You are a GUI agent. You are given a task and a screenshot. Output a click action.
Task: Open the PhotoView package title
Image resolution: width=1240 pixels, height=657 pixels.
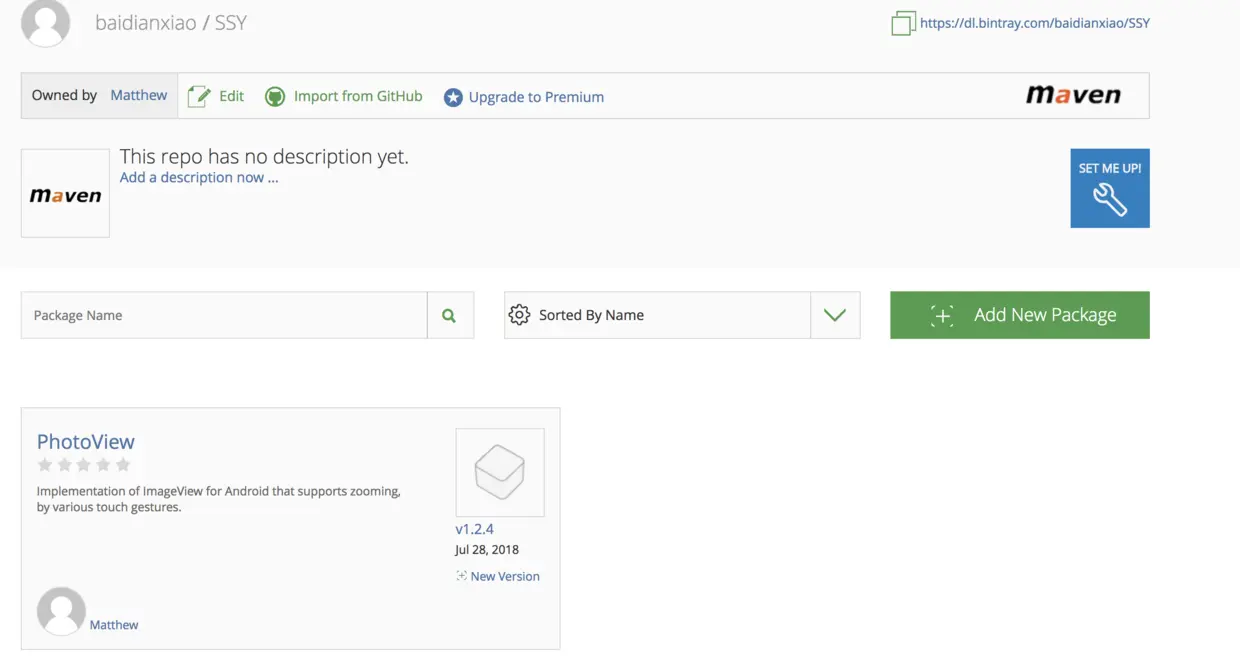86,441
